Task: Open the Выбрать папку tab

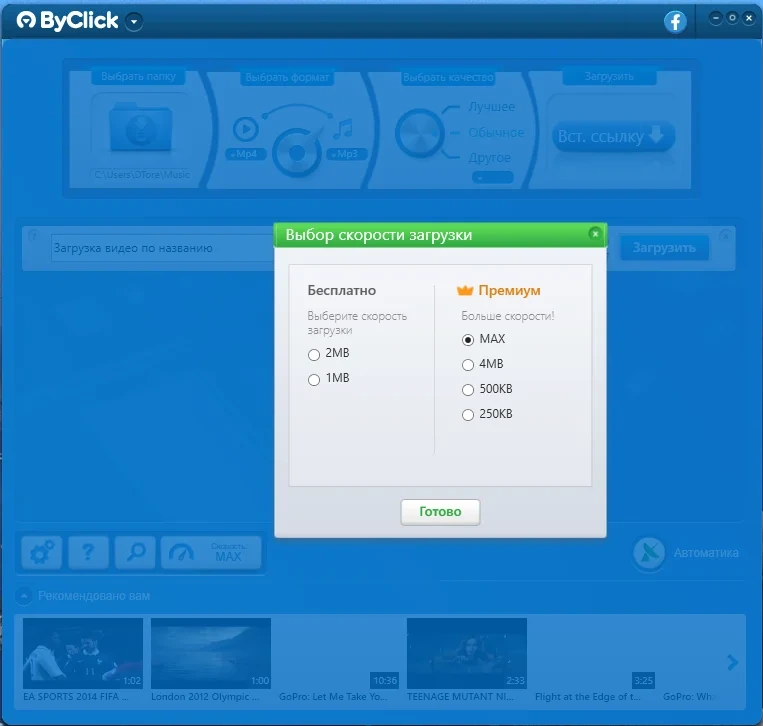Action: tap(138, 76)
